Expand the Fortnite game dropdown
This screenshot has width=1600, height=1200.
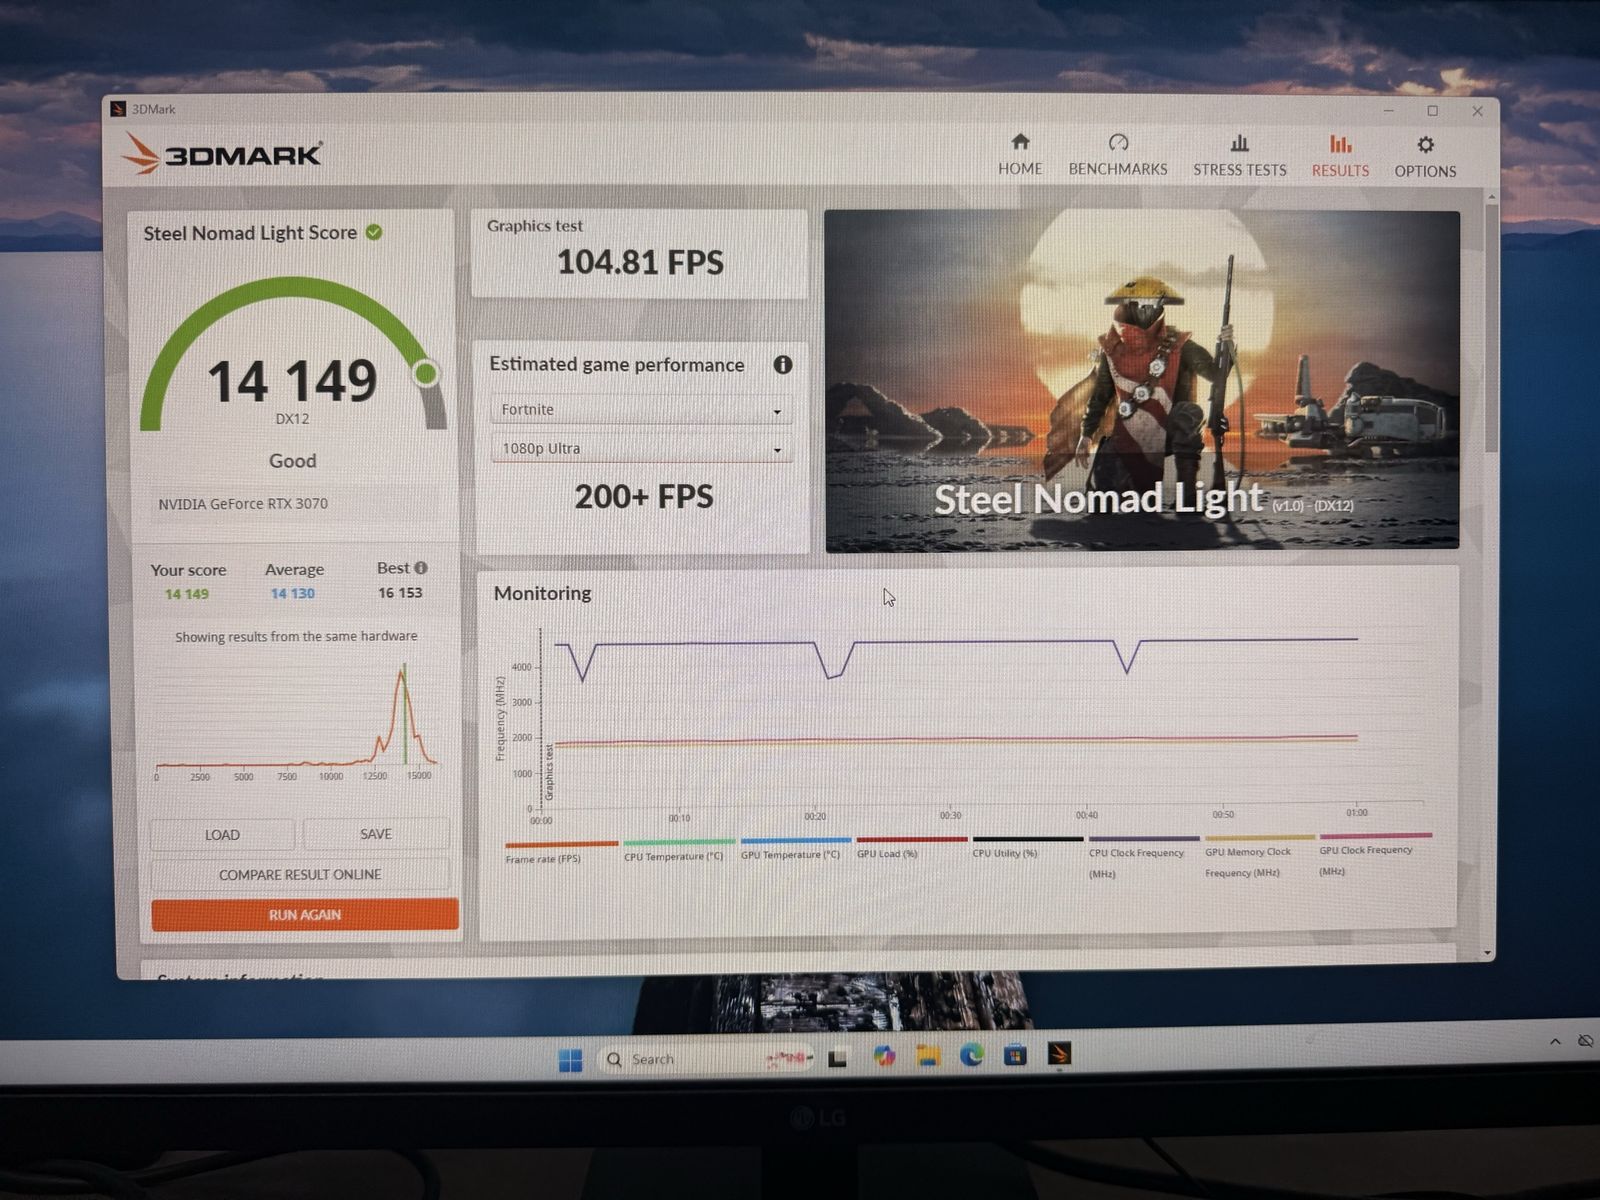[x=641, y=410]
